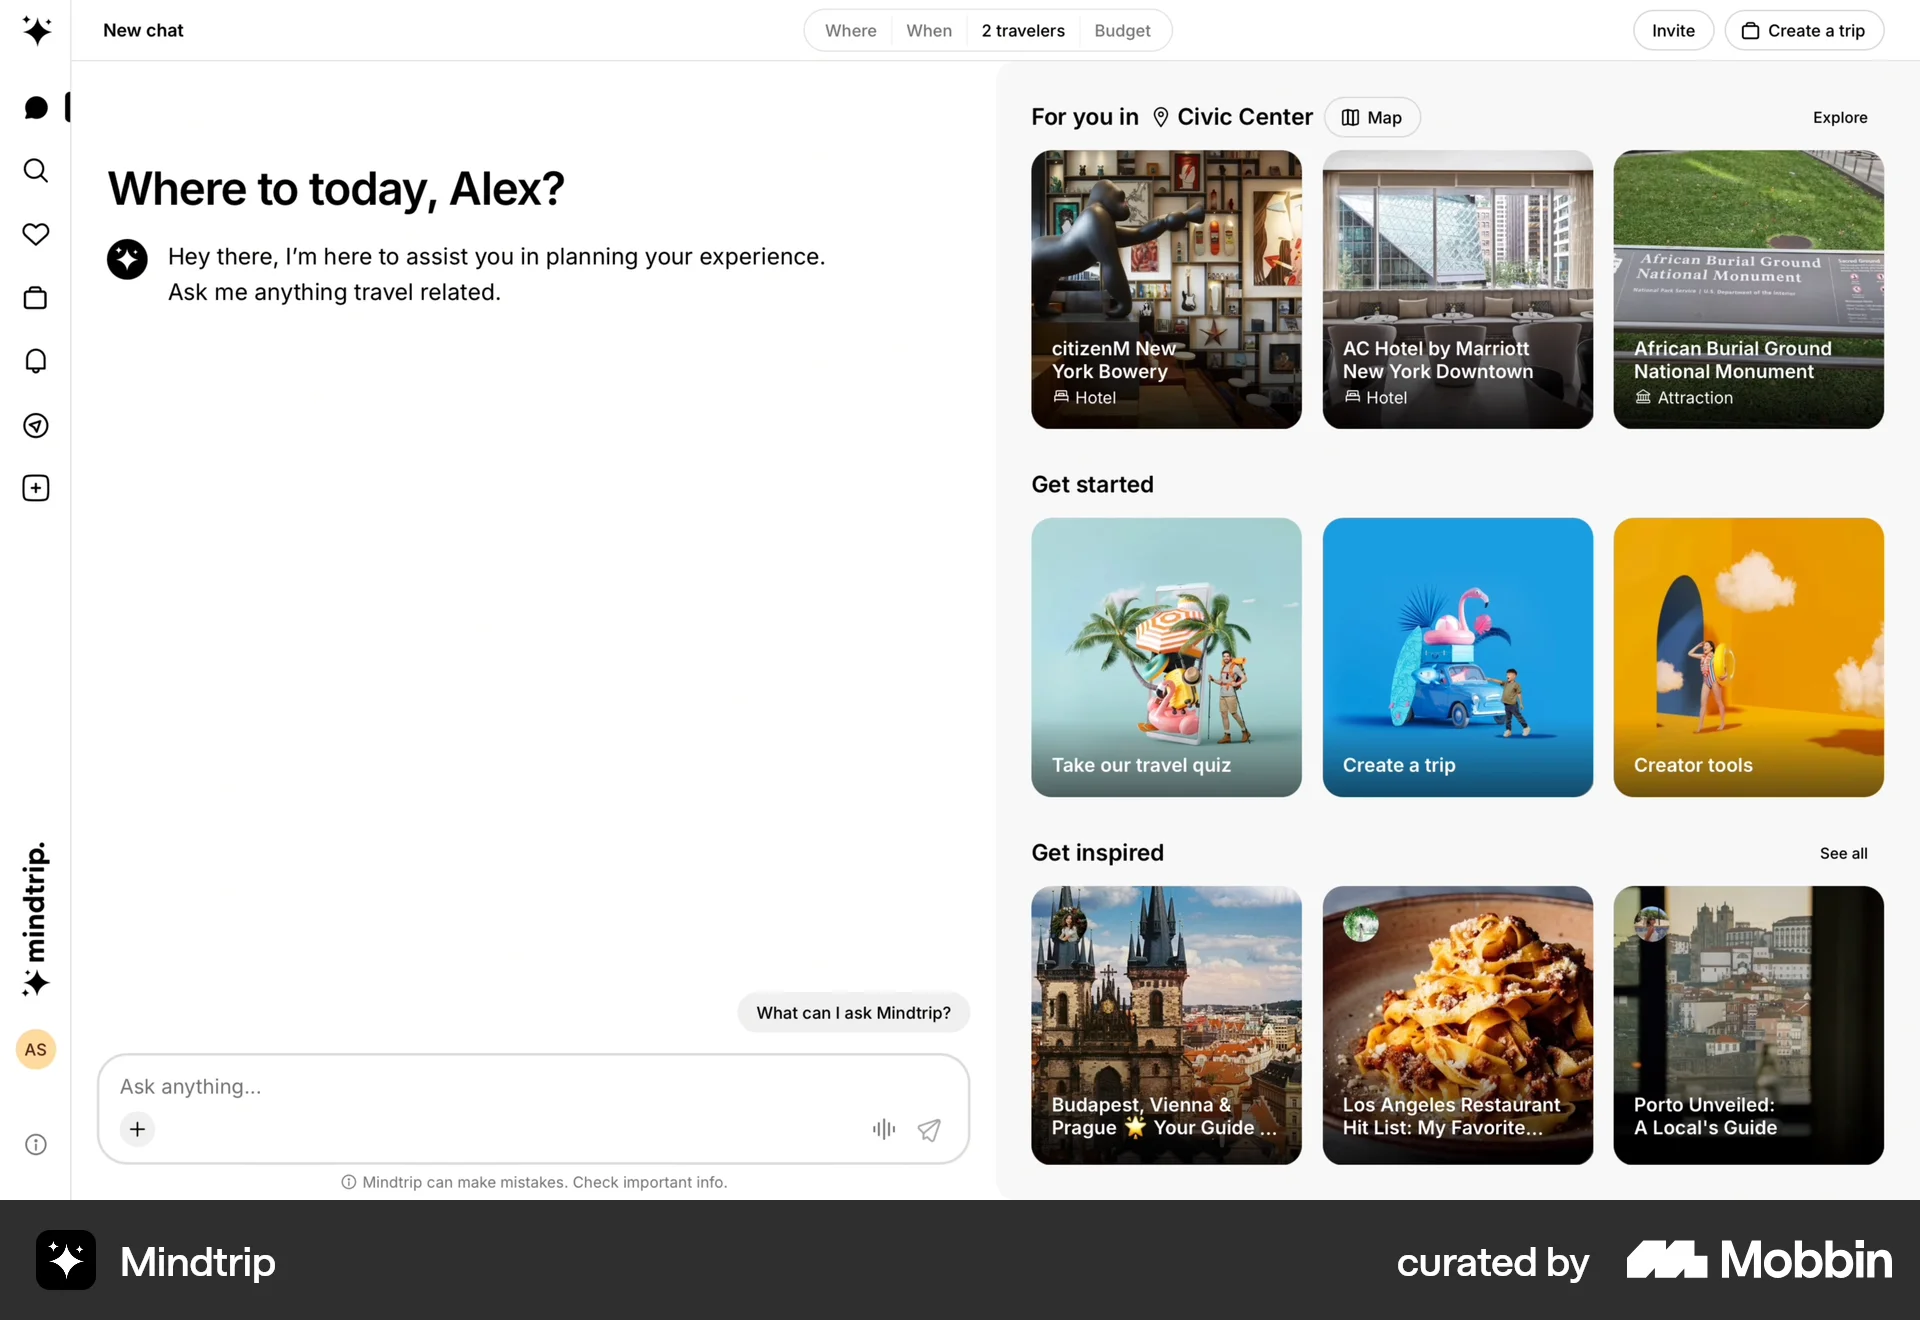Select the Budget option in the top bar
Image resolution: width=1920 pixels, height=1320 pixels.
click(x=1122, y=30)
